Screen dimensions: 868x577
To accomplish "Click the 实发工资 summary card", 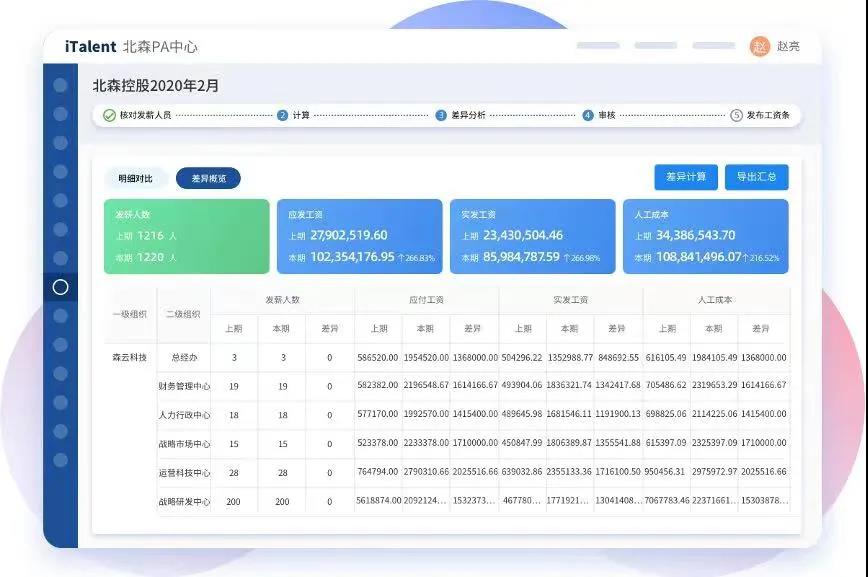I will [x=532, y=236].
